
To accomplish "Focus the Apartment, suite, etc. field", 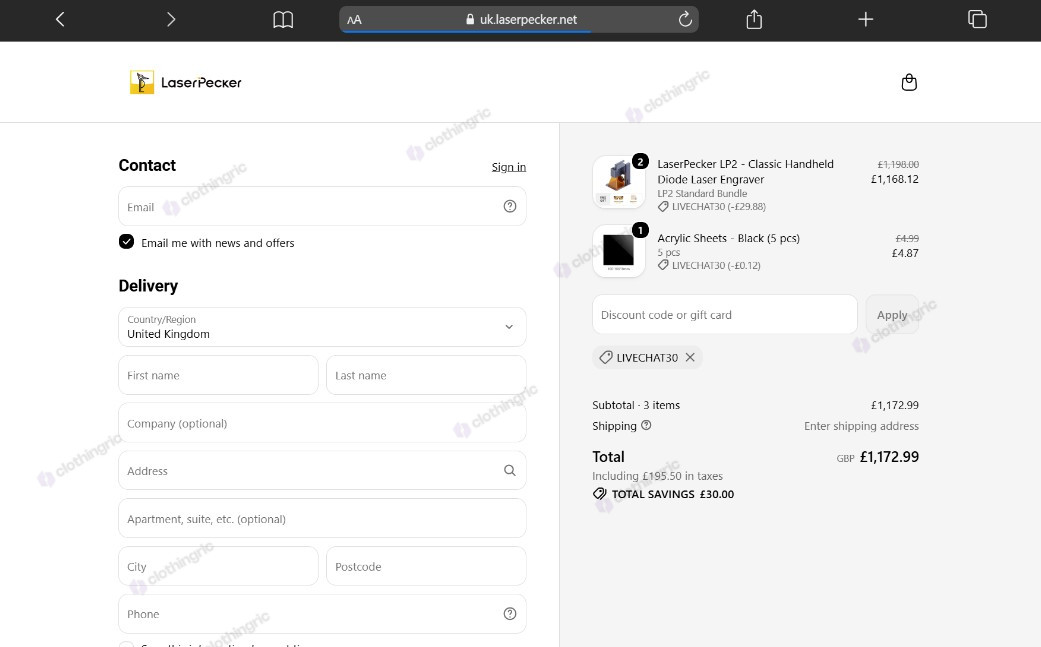I will [322, 518].
